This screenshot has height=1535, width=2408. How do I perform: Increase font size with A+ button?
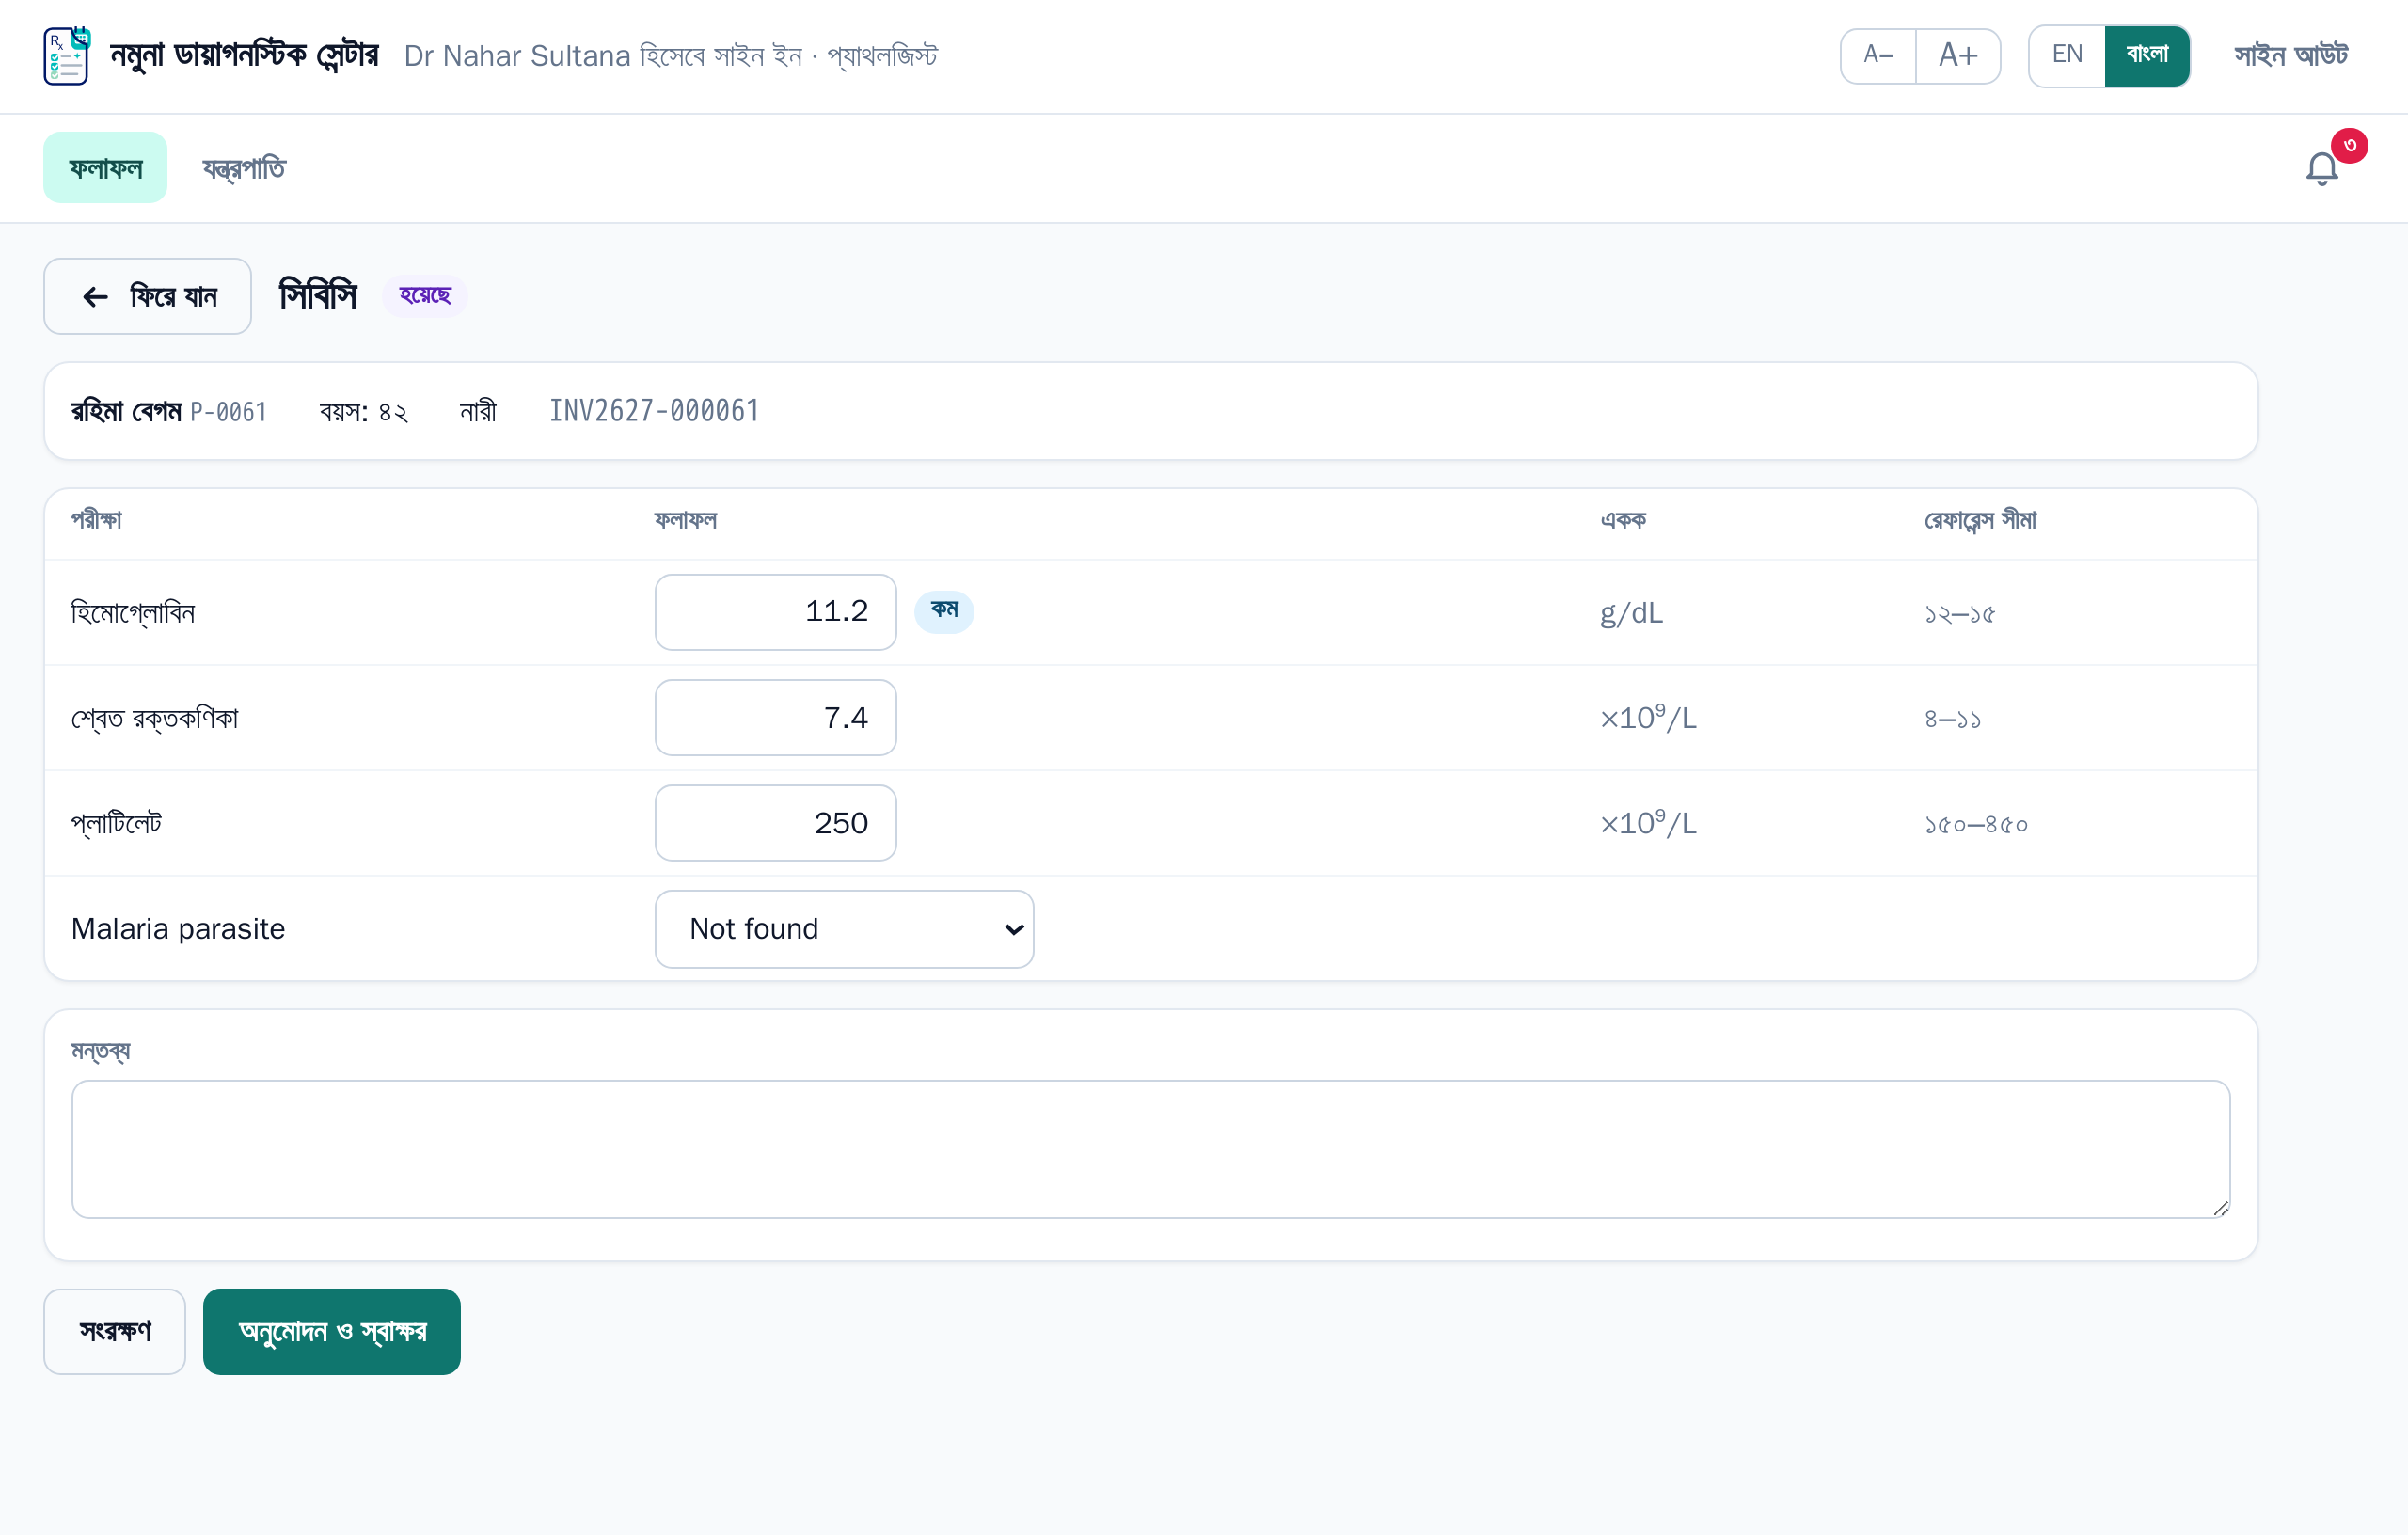(x=1958, y=55)
